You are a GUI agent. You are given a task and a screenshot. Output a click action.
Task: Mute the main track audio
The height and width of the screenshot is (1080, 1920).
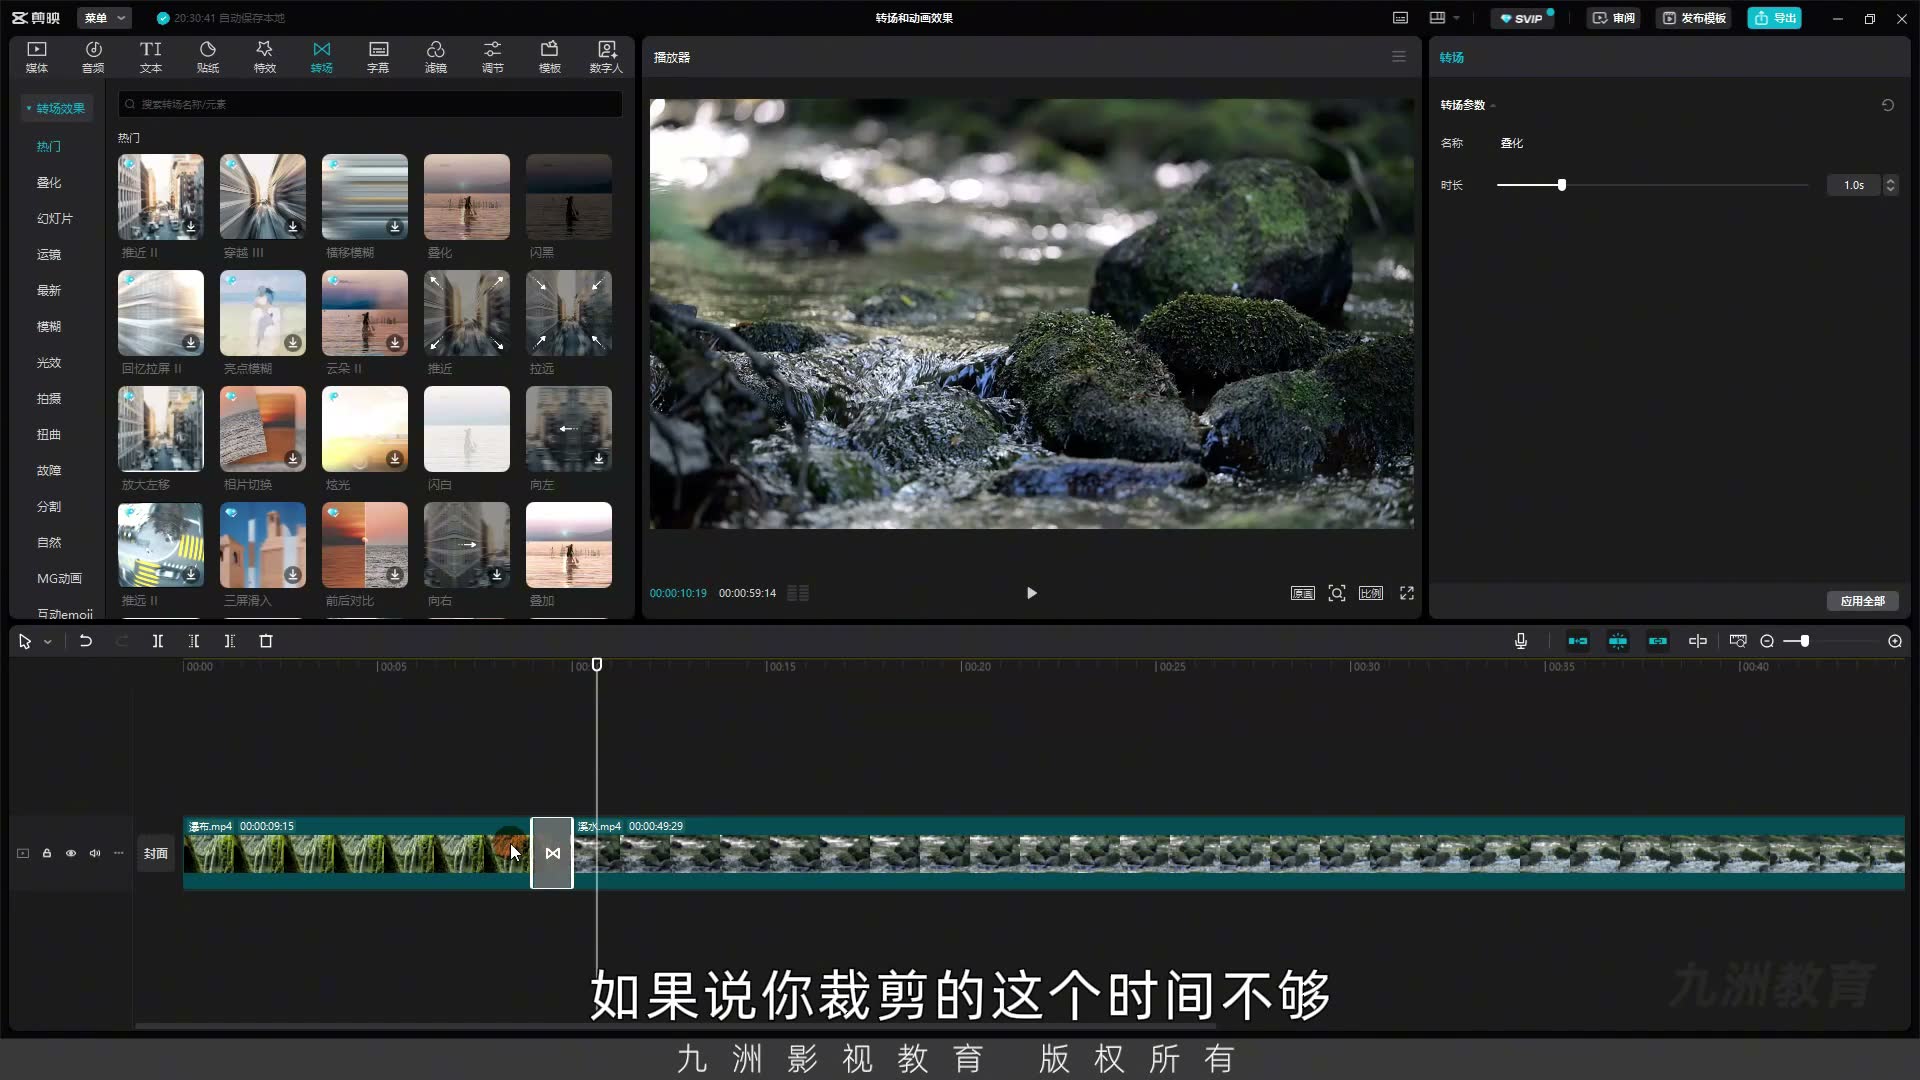(x=95, y=853)
